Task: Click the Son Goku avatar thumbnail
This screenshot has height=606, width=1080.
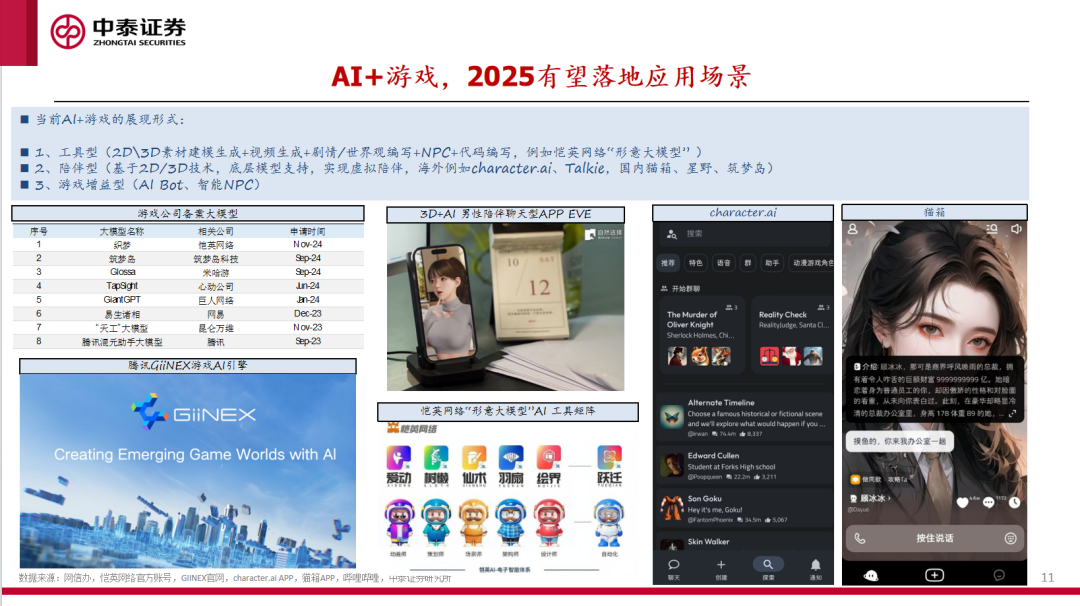Action: tap(672, 508)
